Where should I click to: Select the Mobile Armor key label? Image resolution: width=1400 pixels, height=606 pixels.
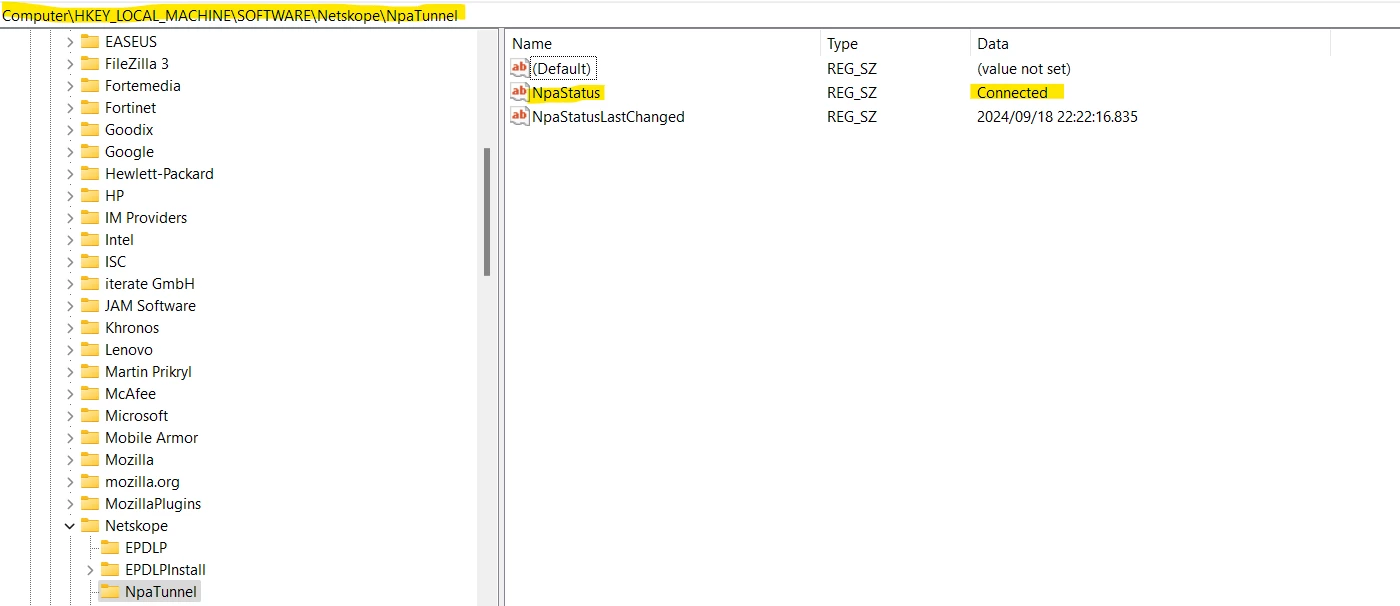pyautogui.click(x=151, y=438)
